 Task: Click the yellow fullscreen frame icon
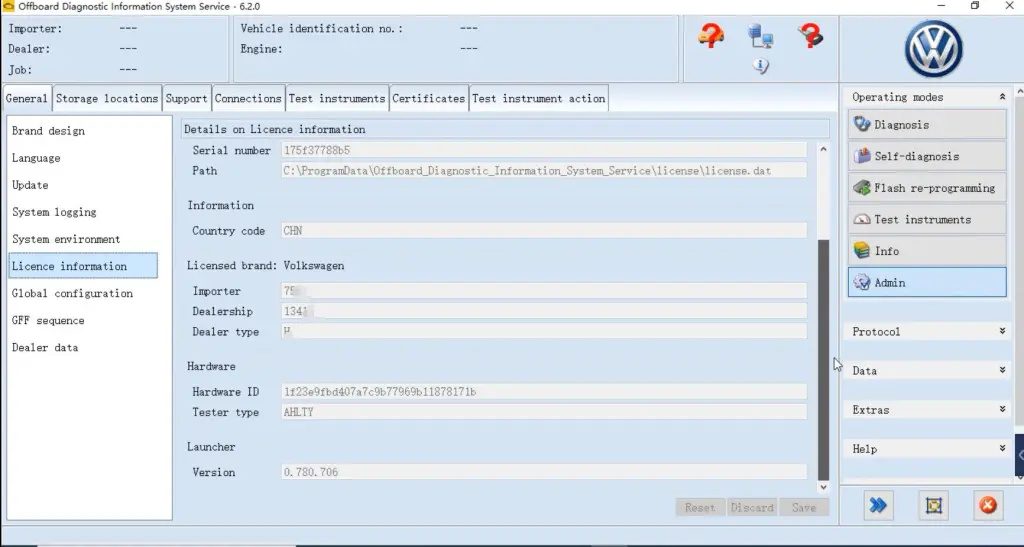[x=934, y=505]
